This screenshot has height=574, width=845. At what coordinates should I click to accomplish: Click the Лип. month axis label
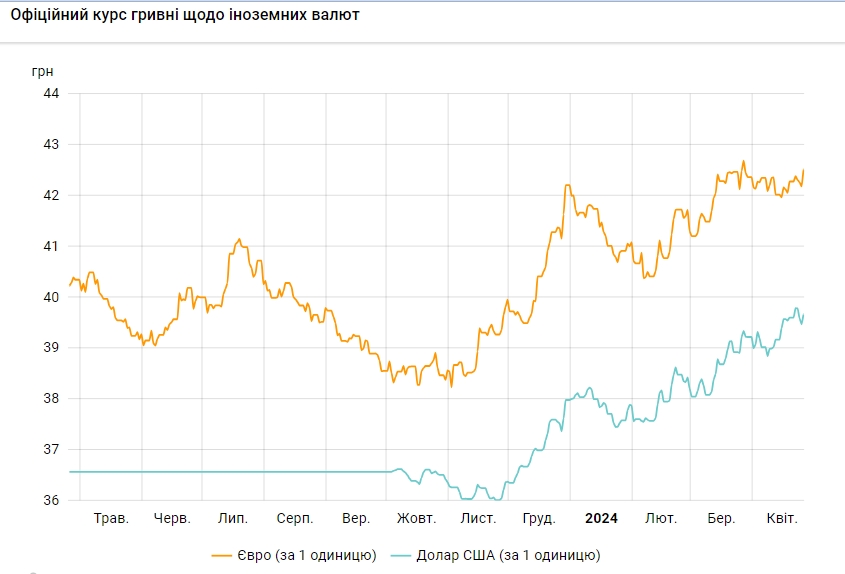(x=233, y=518)
